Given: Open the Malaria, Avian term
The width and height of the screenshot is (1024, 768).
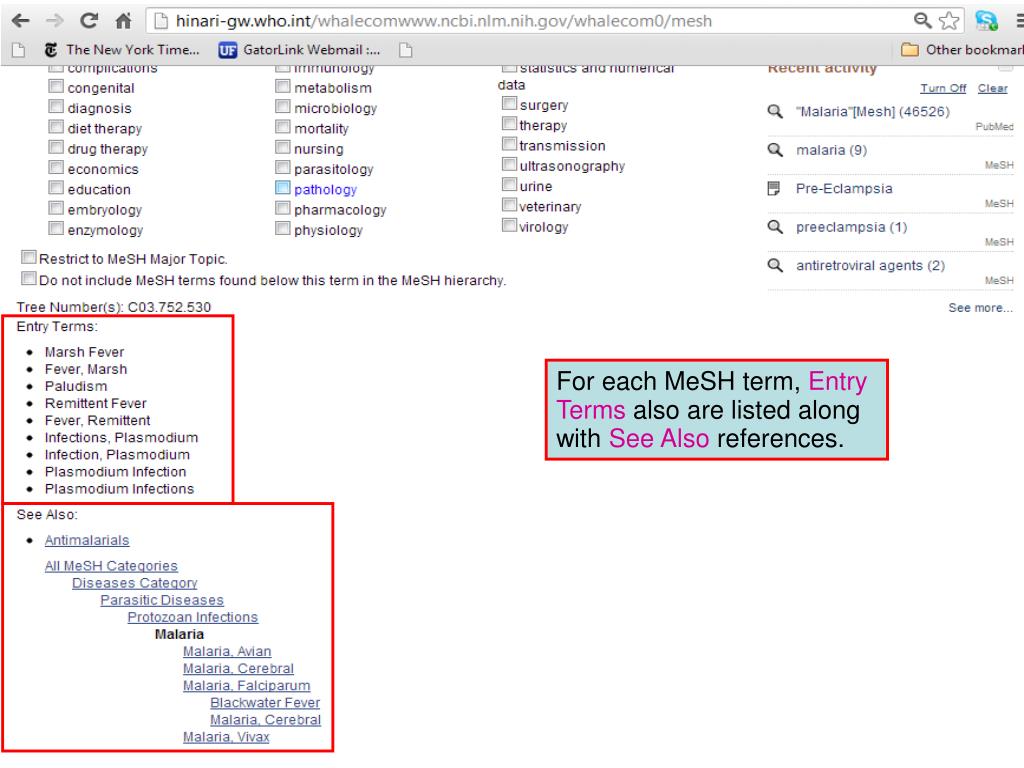Looking at the screenshot, I should coord(227,652).
